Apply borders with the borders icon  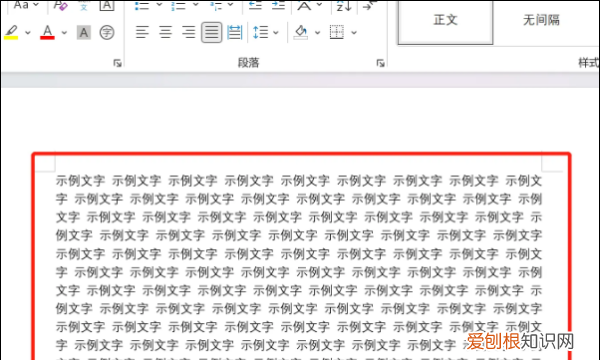click(337, 33)
